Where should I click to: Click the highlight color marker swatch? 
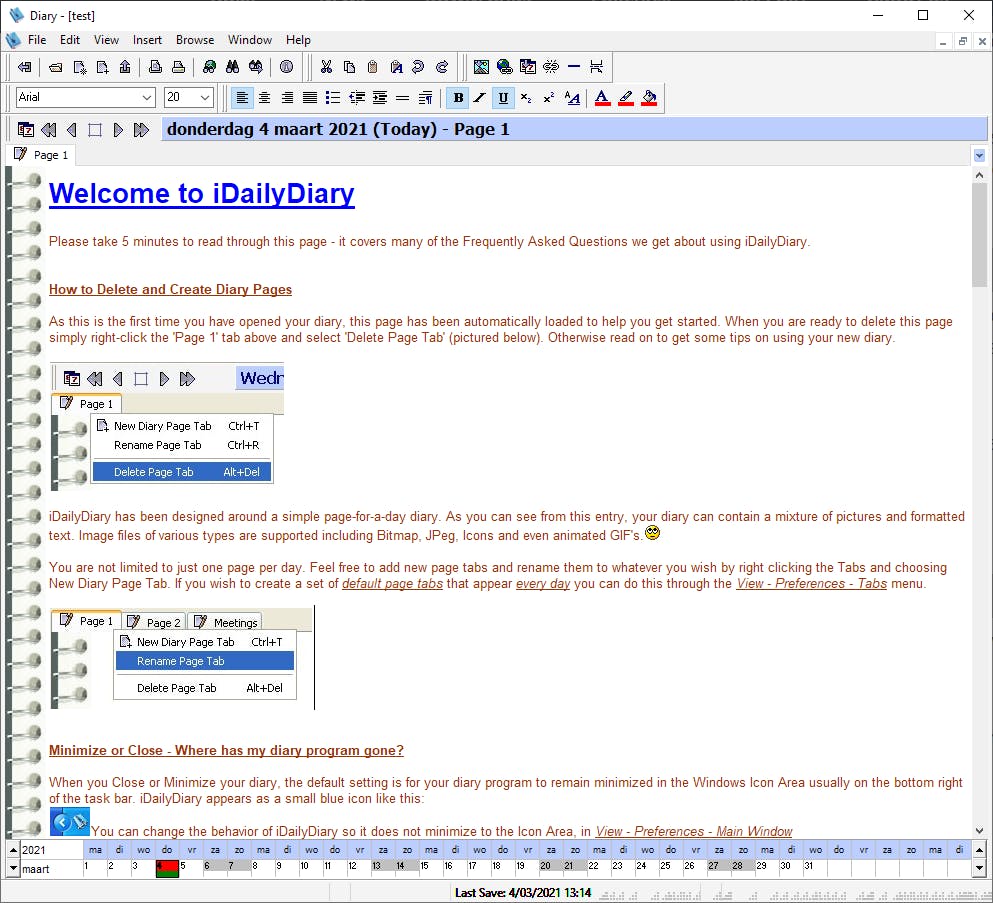click(626, 98)
